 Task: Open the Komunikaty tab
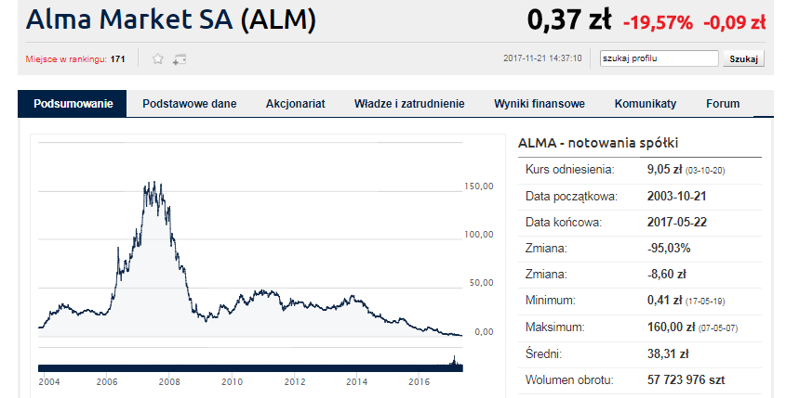pyautogui.click(x=645, y=104)
